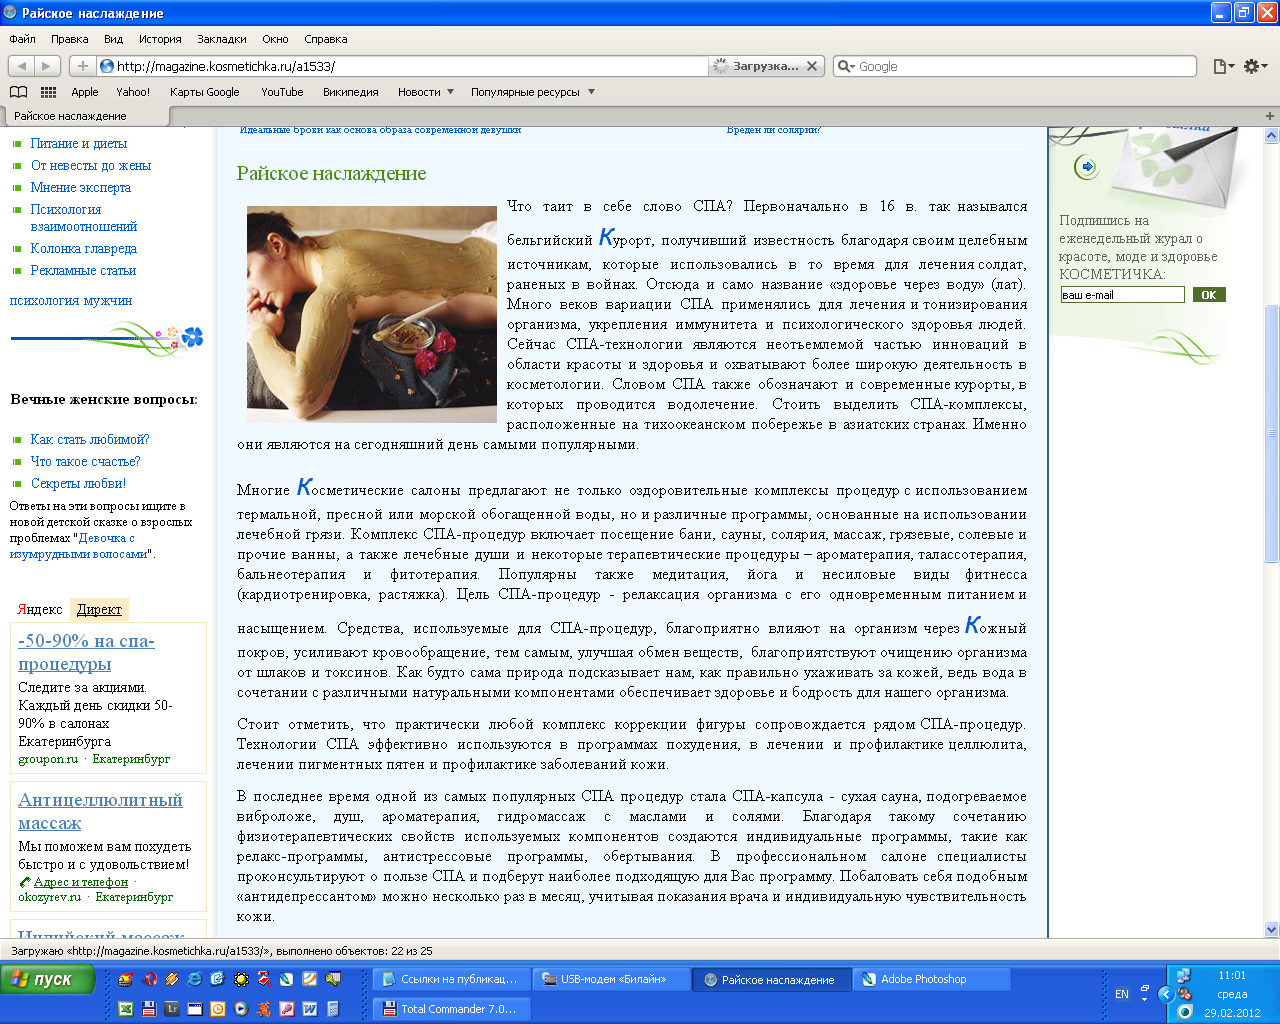Add bookmark with the plus button
The width and height of the screenshot is (1280, 1024).
(82, 66)
